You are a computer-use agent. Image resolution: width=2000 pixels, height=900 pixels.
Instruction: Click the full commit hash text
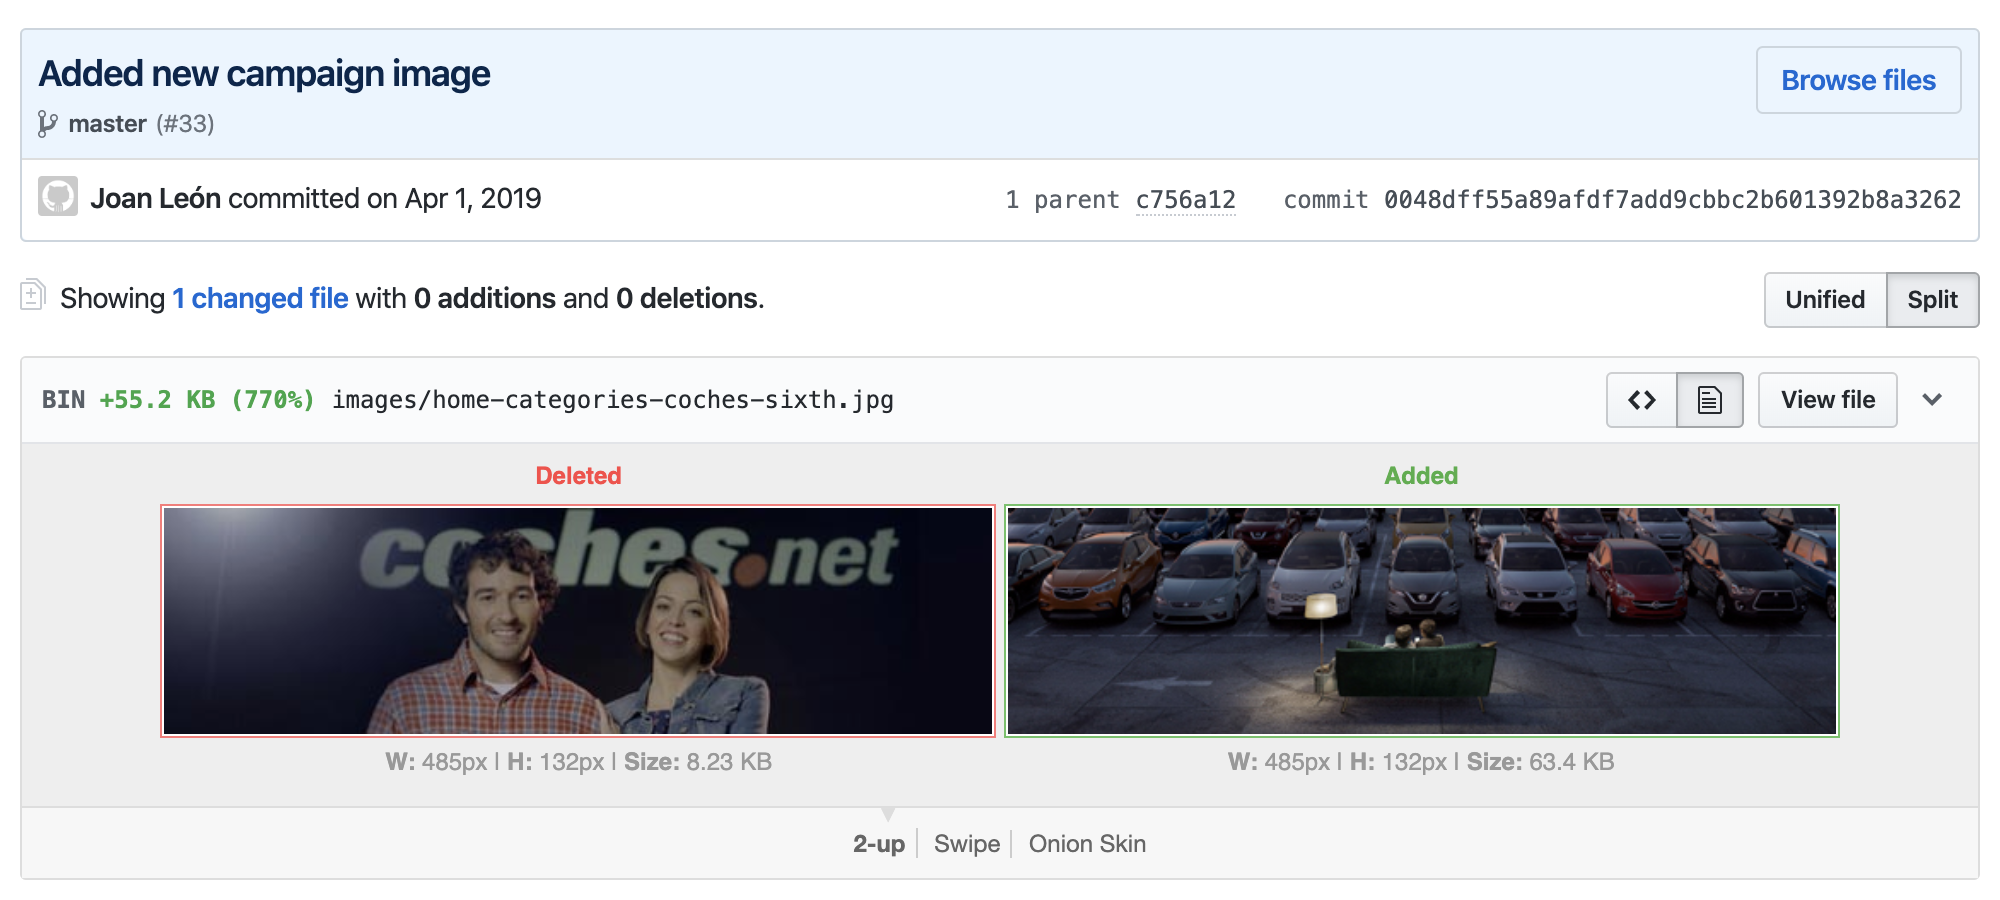point(1672,200)
